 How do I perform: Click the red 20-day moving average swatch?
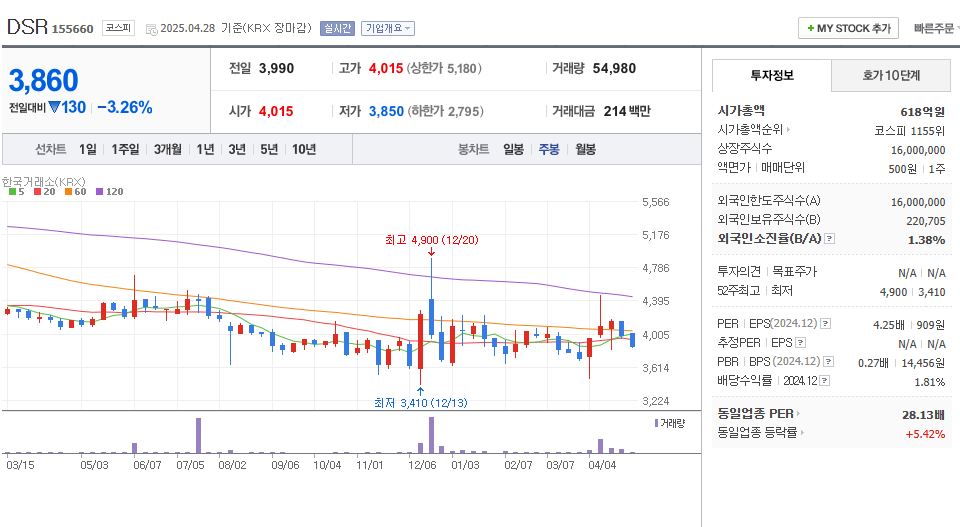[x=37, y=192]
